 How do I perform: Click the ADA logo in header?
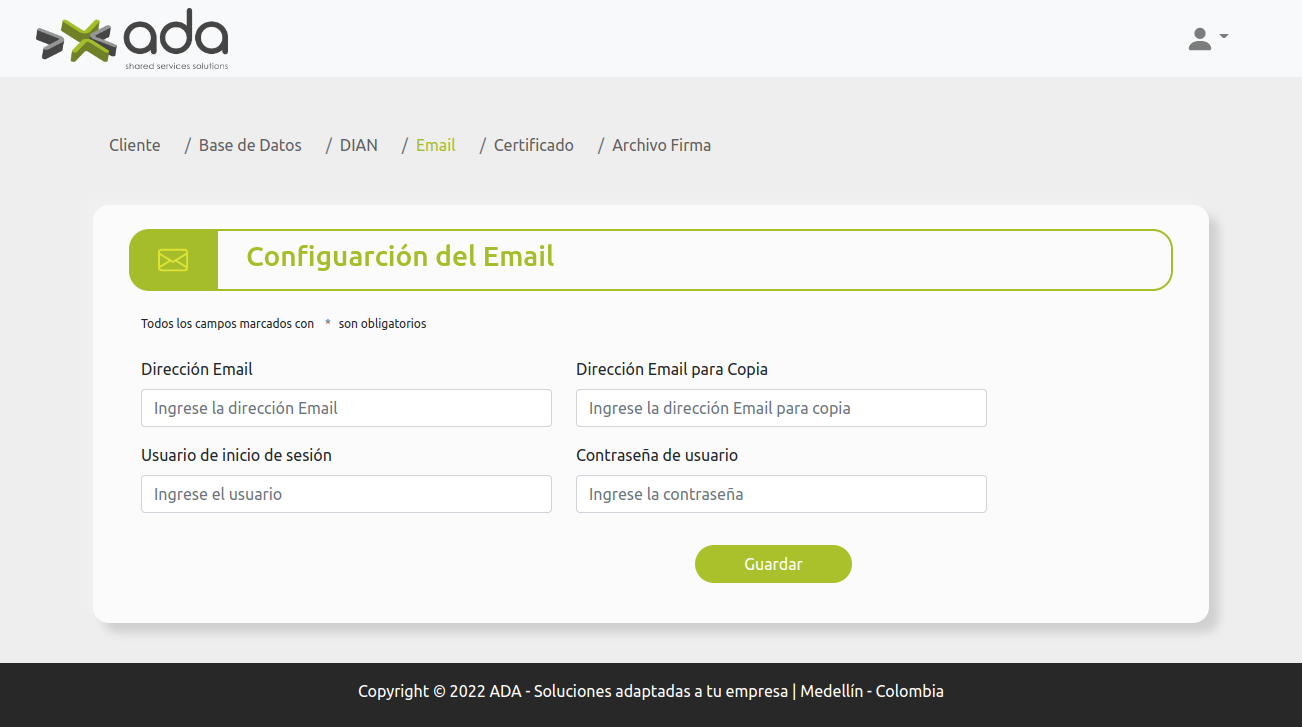click(132, 40)
